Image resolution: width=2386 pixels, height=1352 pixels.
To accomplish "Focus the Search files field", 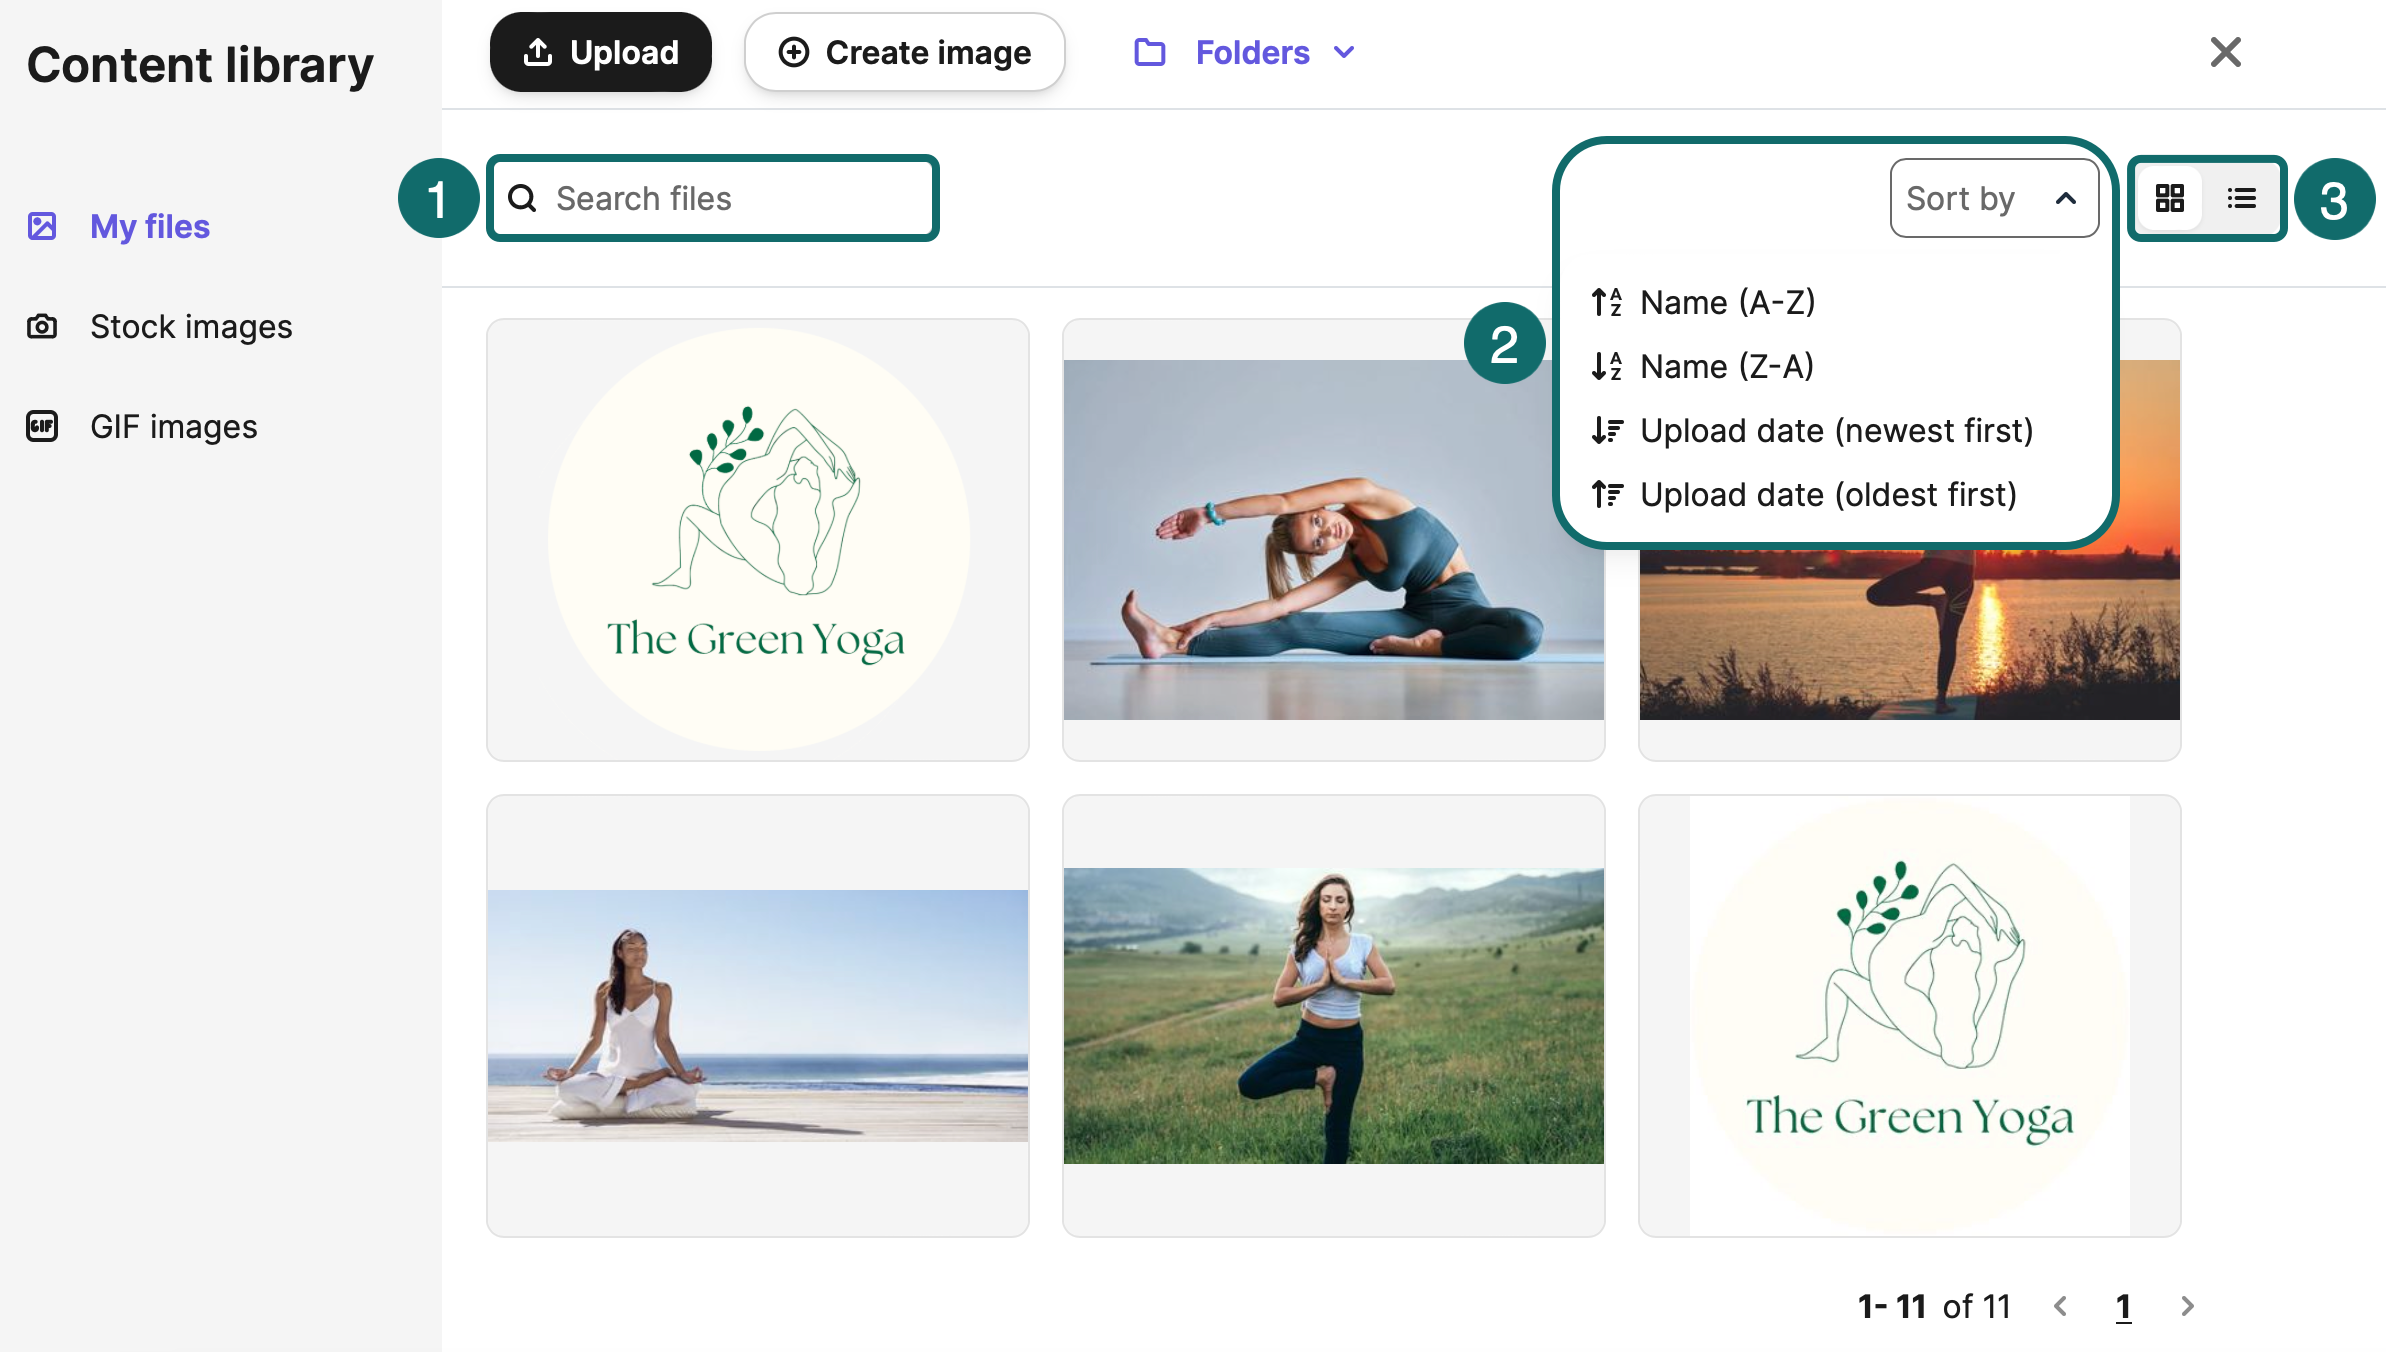I will [x=712, y=198].
